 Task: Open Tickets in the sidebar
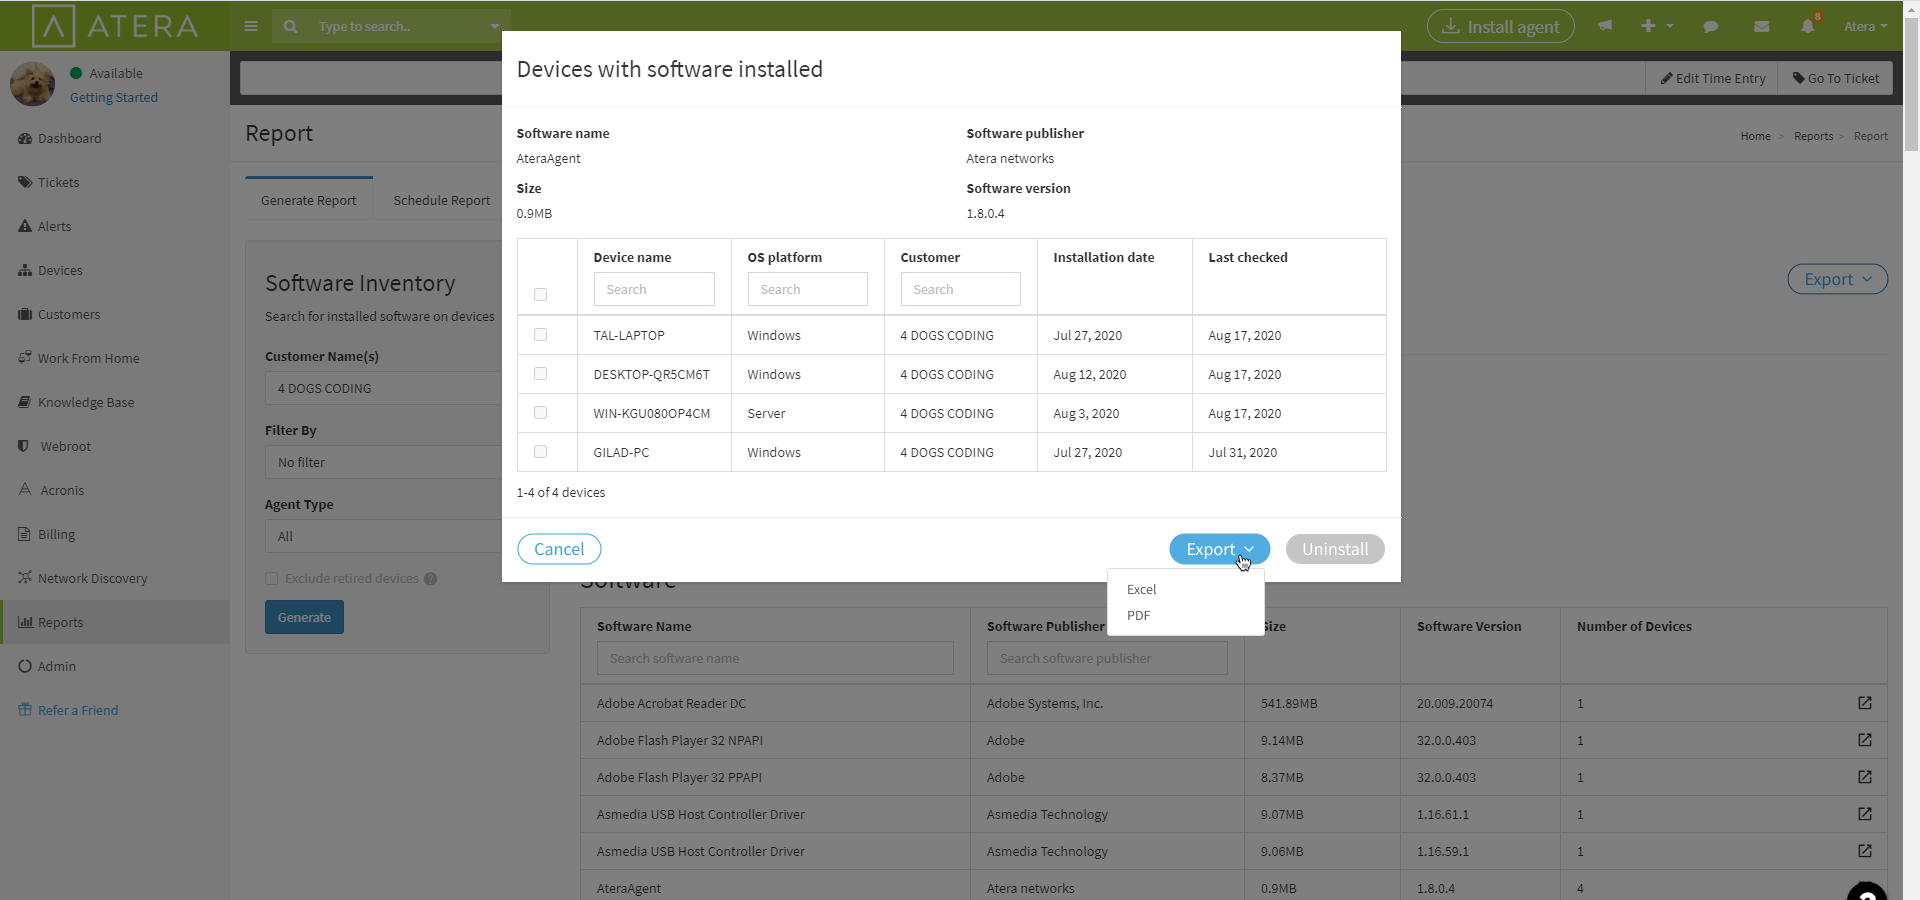58,182
